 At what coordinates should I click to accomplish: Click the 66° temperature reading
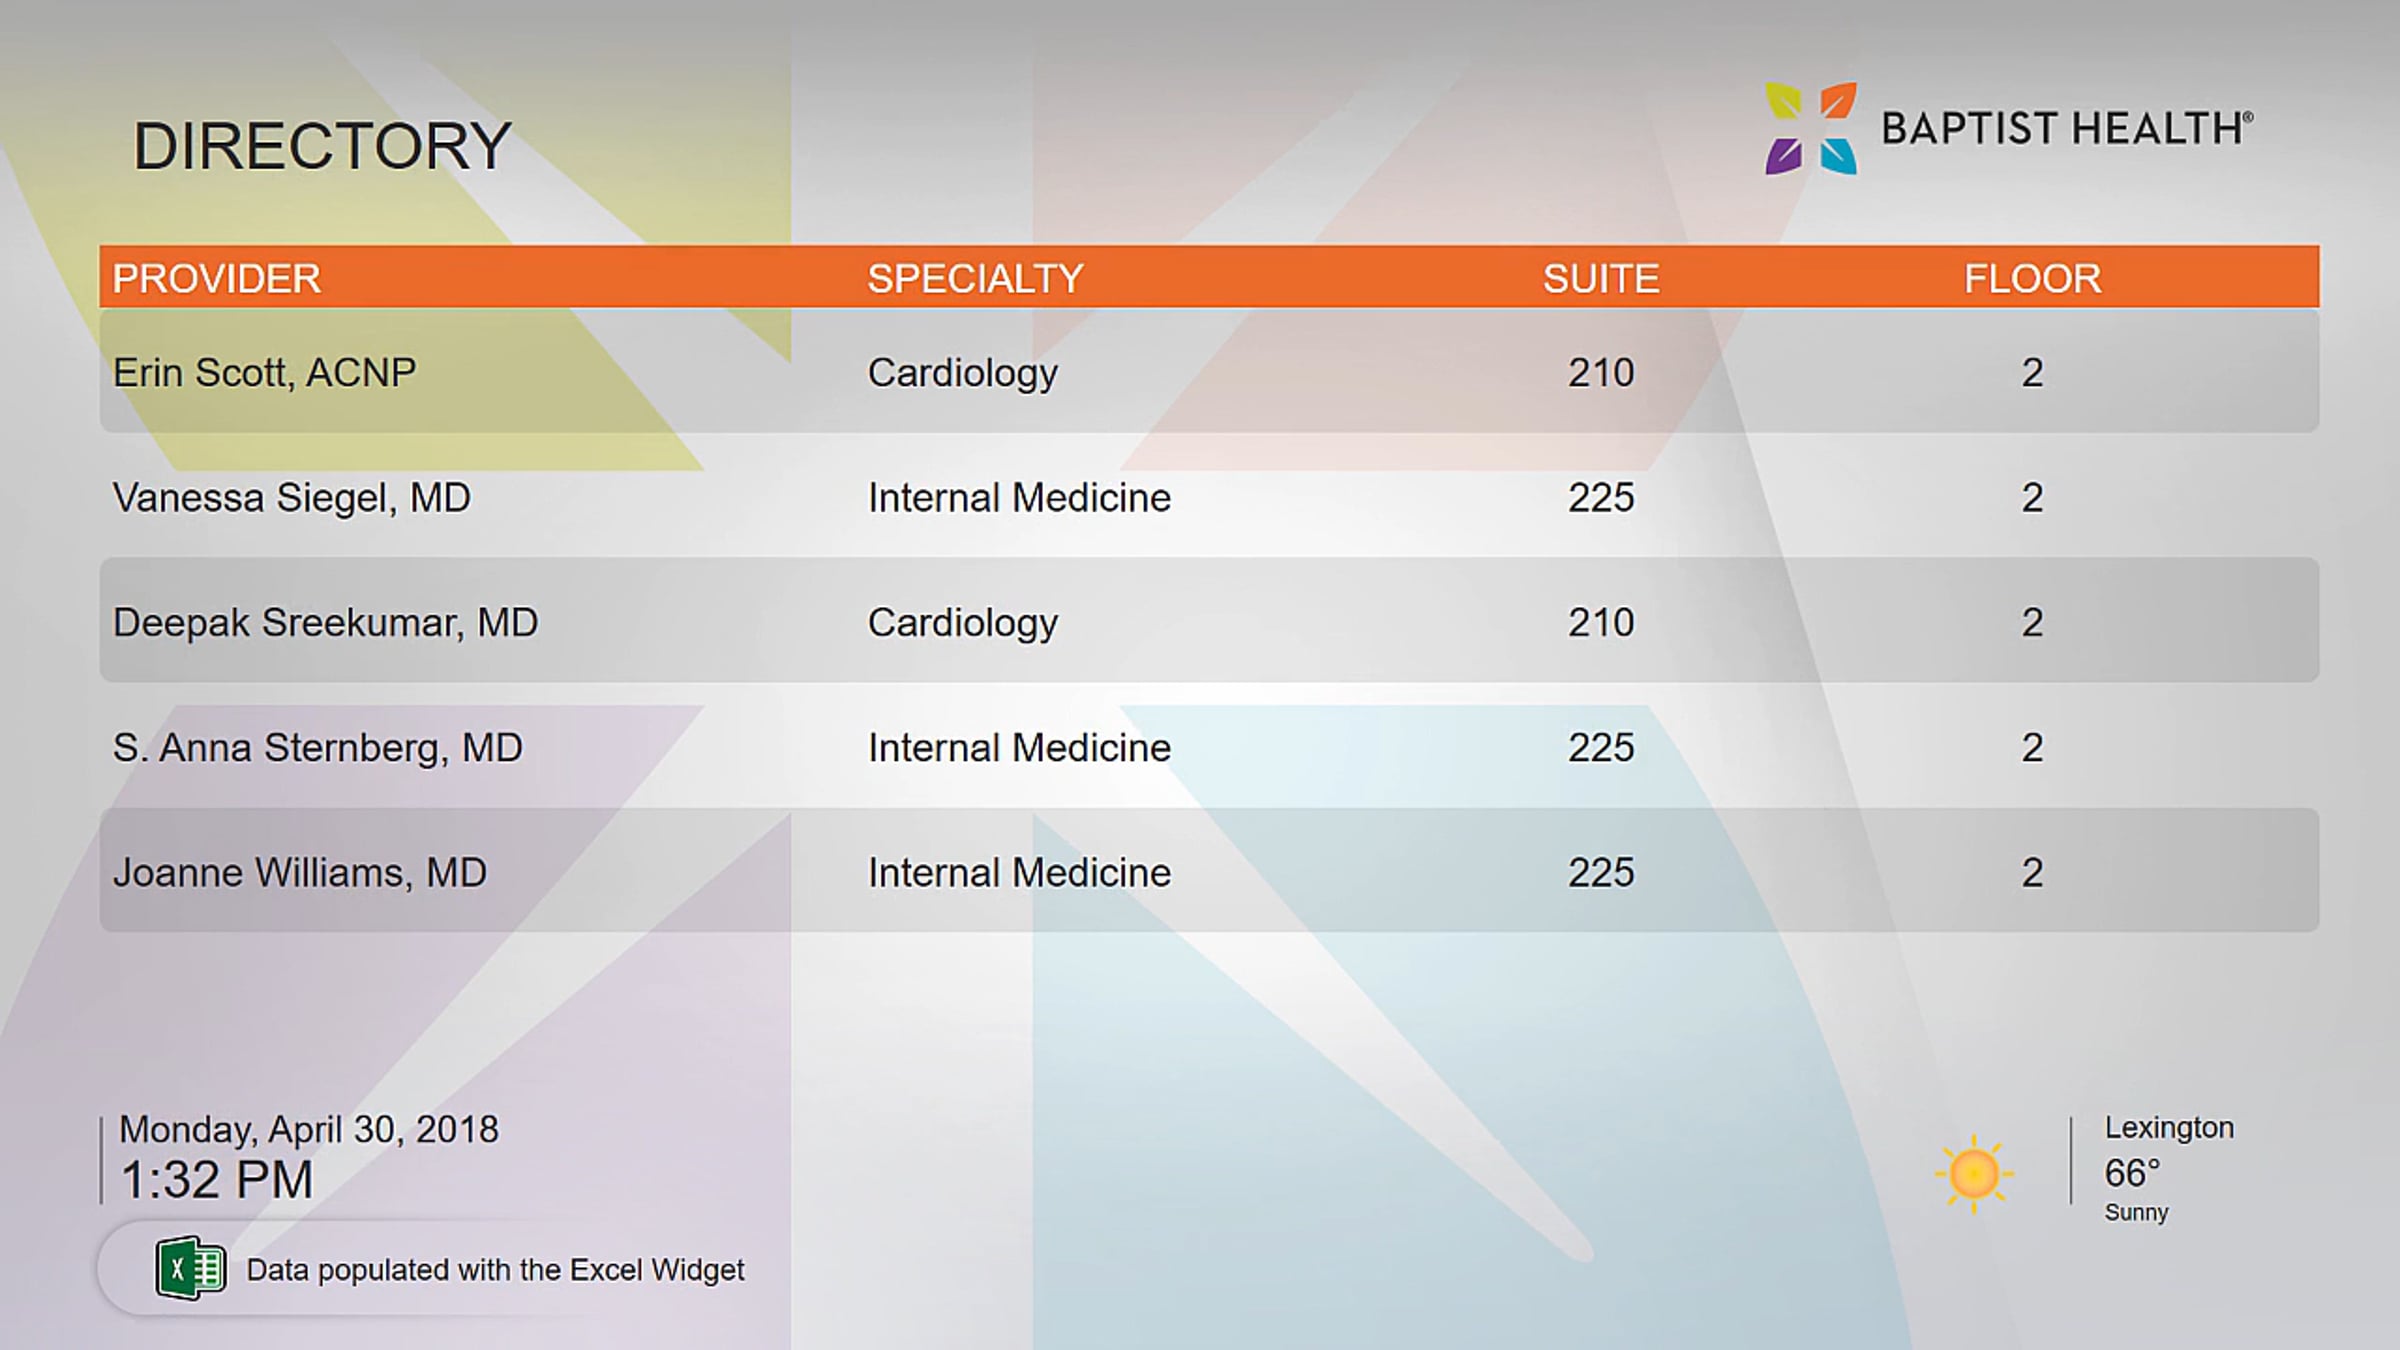click(x=2131, y=1172)
